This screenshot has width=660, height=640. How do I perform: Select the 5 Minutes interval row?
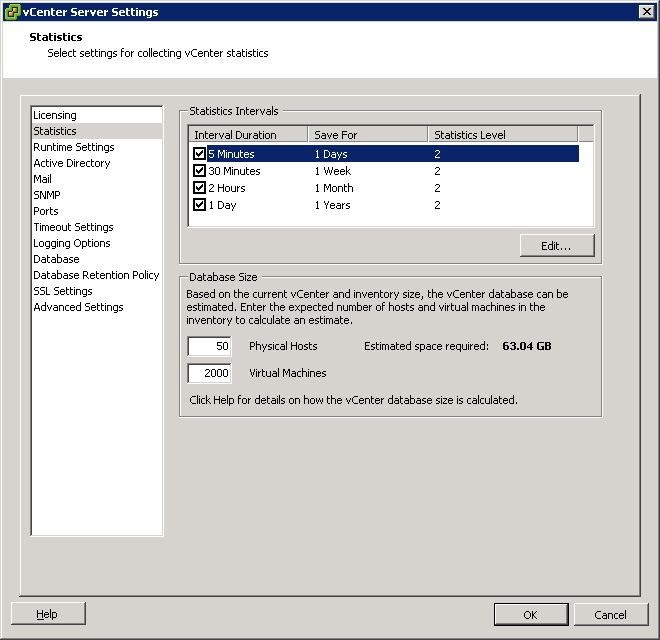pyautogui.click(x=384, y=154)
